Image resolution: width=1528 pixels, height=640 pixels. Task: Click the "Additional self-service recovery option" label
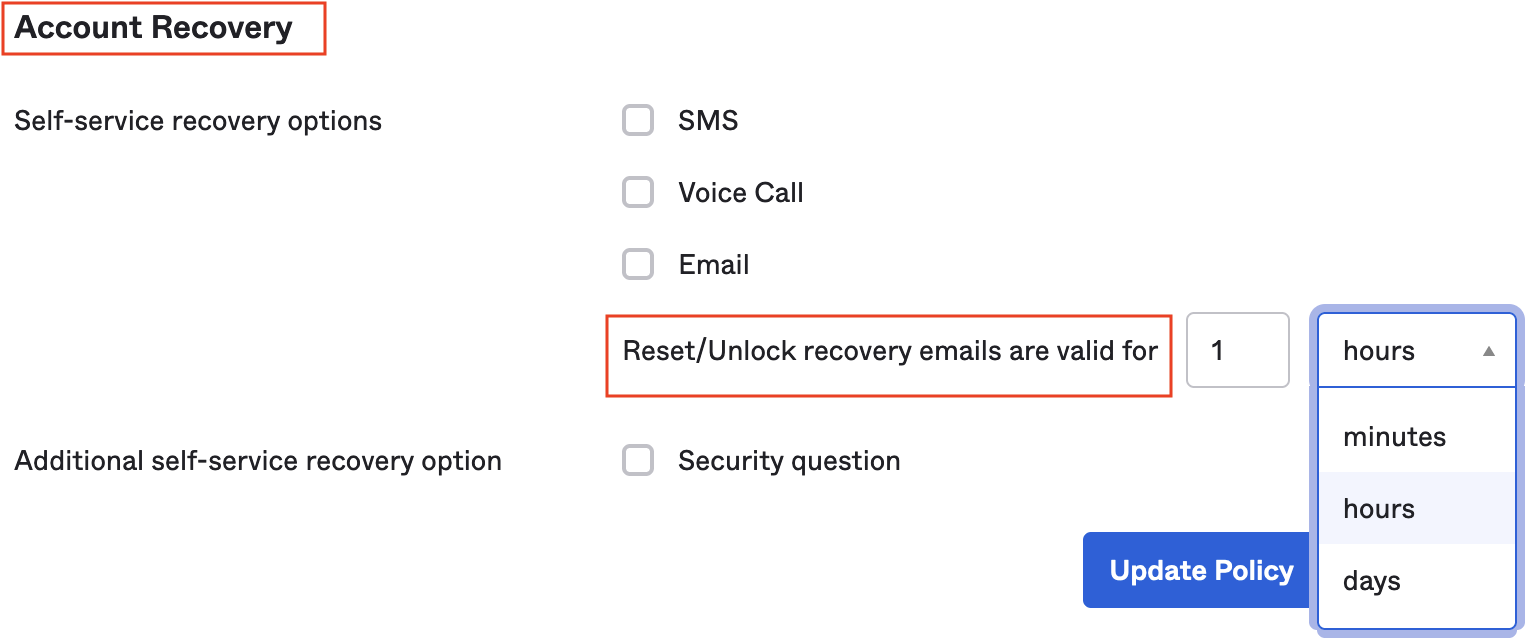(x=257, y=460)
